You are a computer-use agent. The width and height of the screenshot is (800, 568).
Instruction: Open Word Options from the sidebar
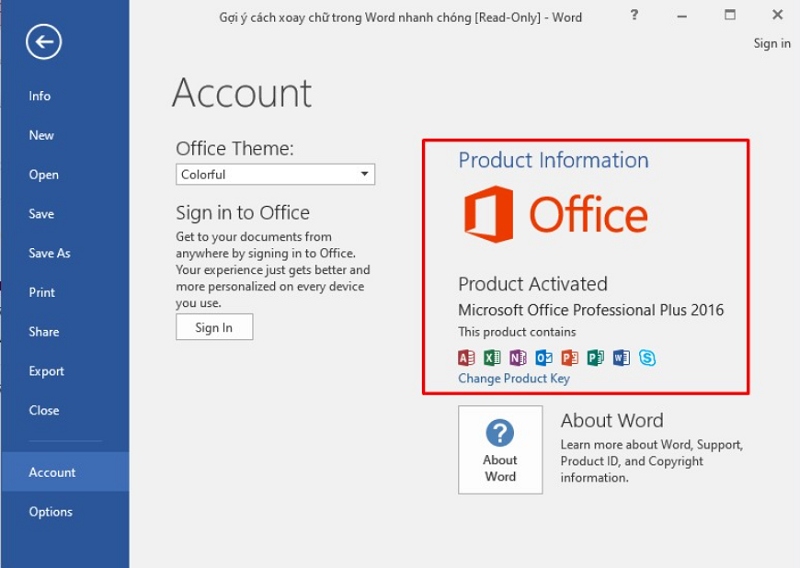(x=51, y=512)
